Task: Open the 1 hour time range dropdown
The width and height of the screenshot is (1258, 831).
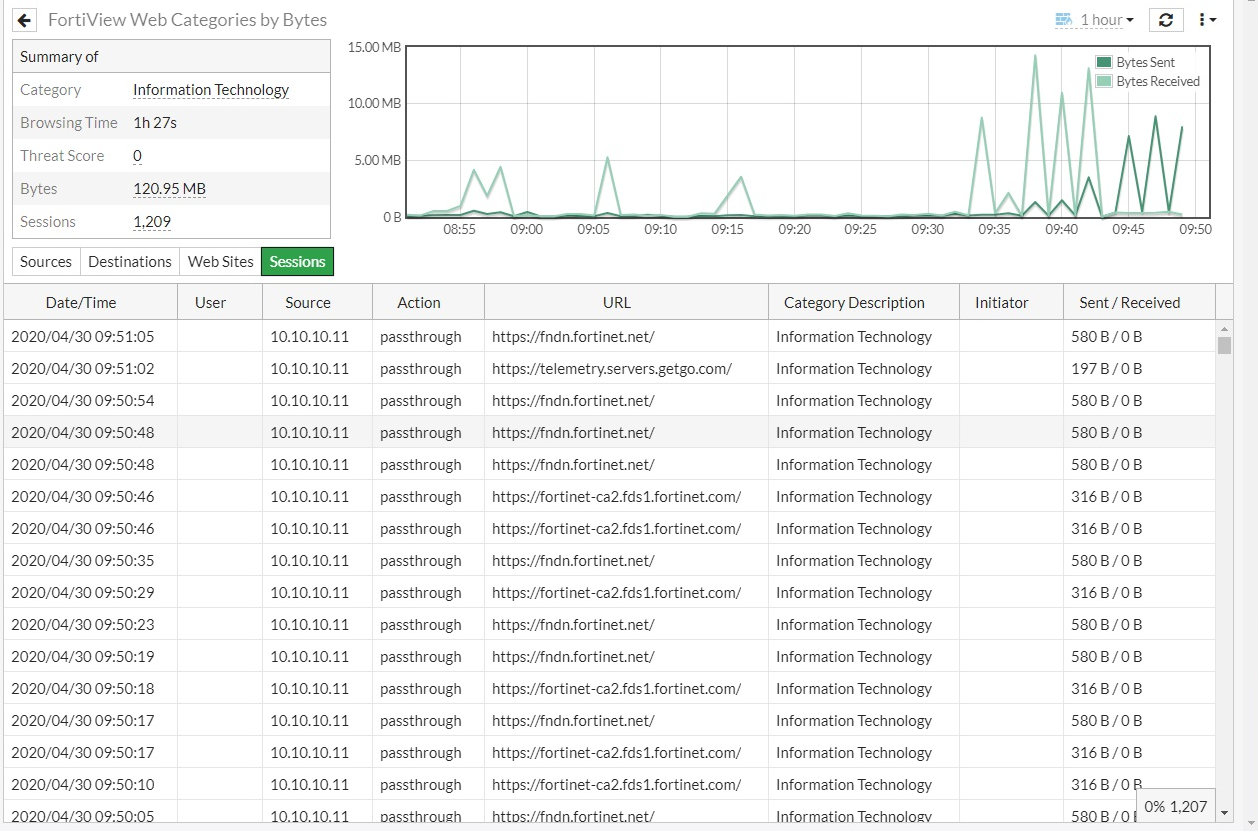Action: (x=1107, y=20)
